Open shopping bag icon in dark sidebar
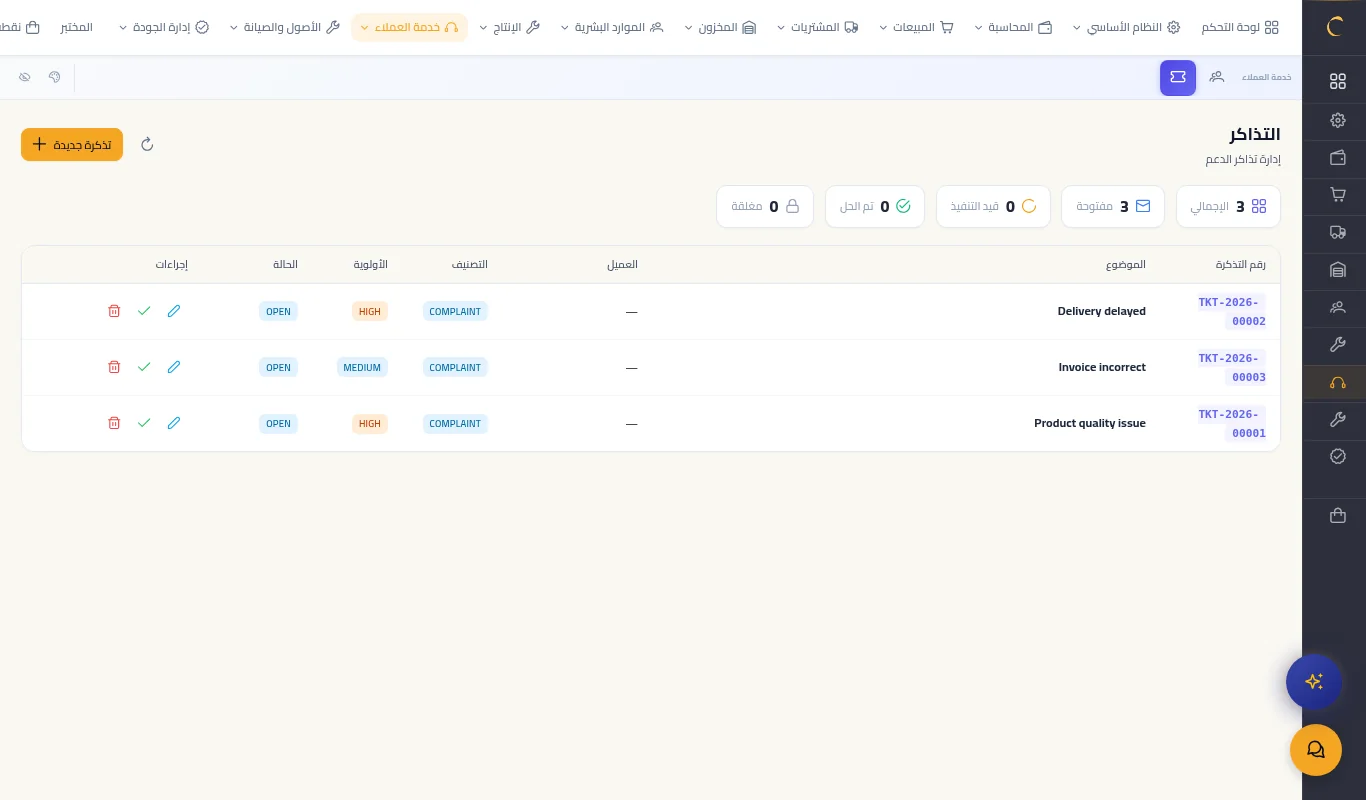 pos(1338,516)
